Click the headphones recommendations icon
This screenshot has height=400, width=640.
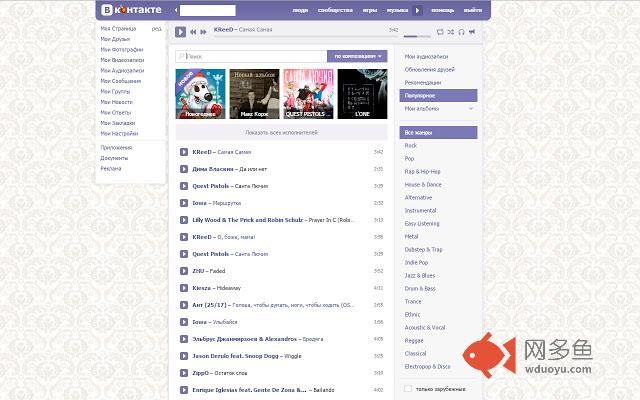click(461, 32)
